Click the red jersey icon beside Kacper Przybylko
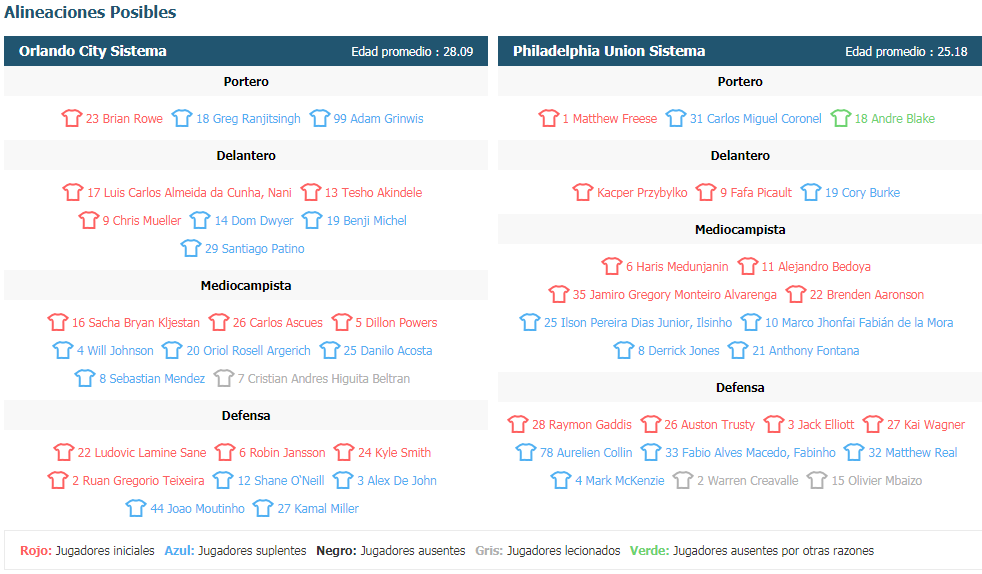The width and height of the screenshot is (982, 574). click(582, 192)
